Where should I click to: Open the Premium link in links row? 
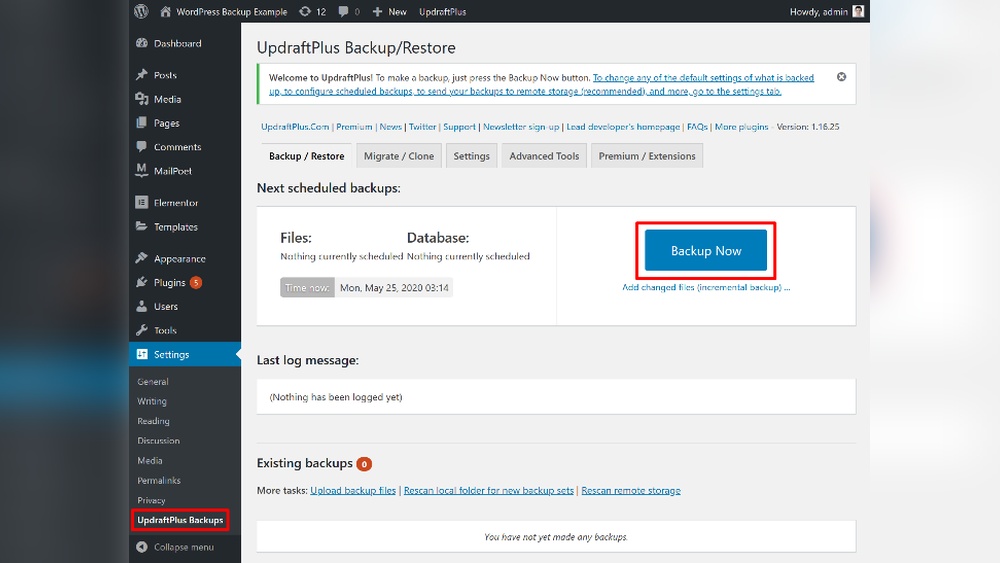point(354,127)
